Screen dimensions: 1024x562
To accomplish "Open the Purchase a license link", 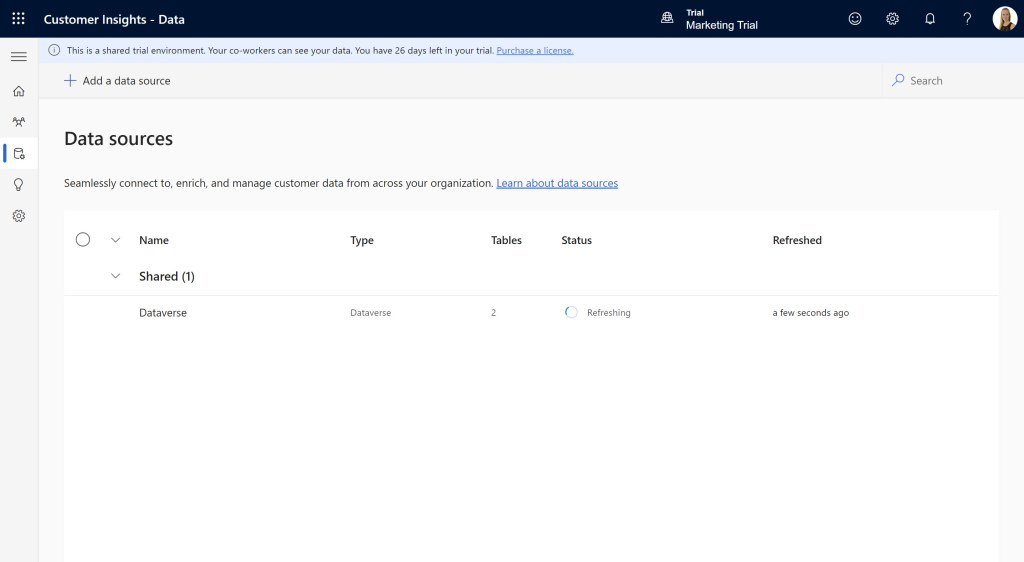I will tap(535, 50).
